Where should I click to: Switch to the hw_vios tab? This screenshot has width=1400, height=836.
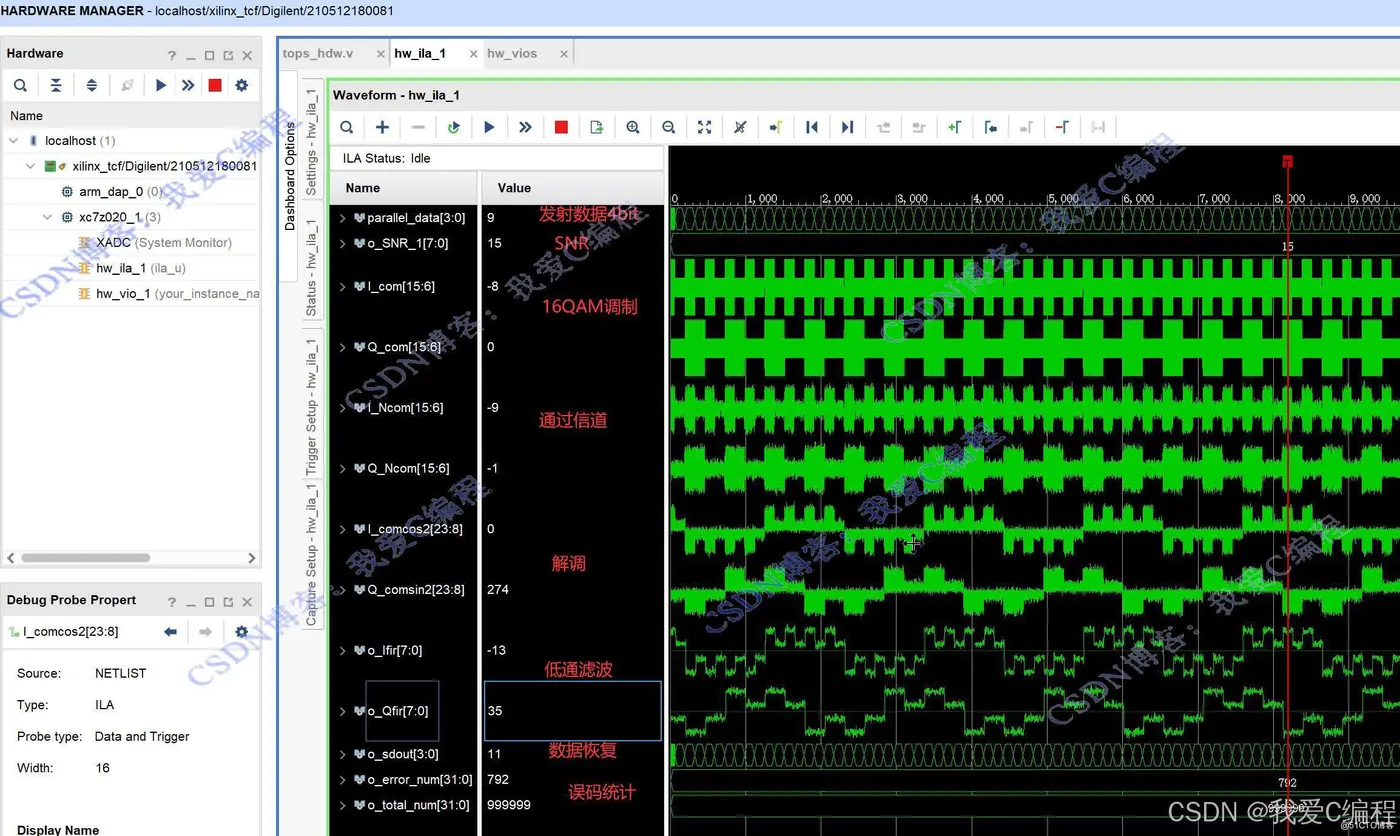(512, 54)
